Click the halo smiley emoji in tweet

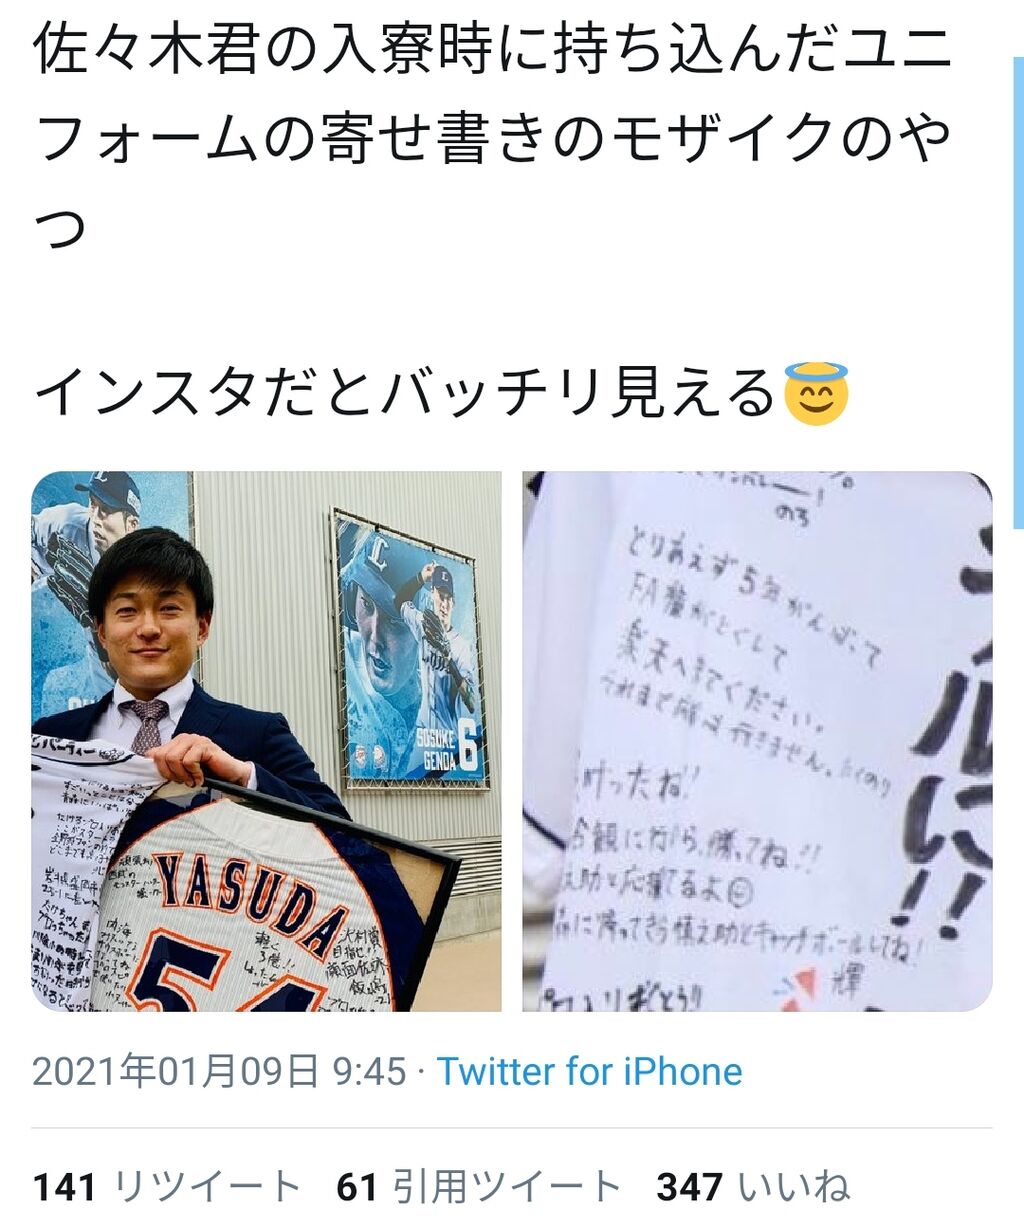point(816,393)
